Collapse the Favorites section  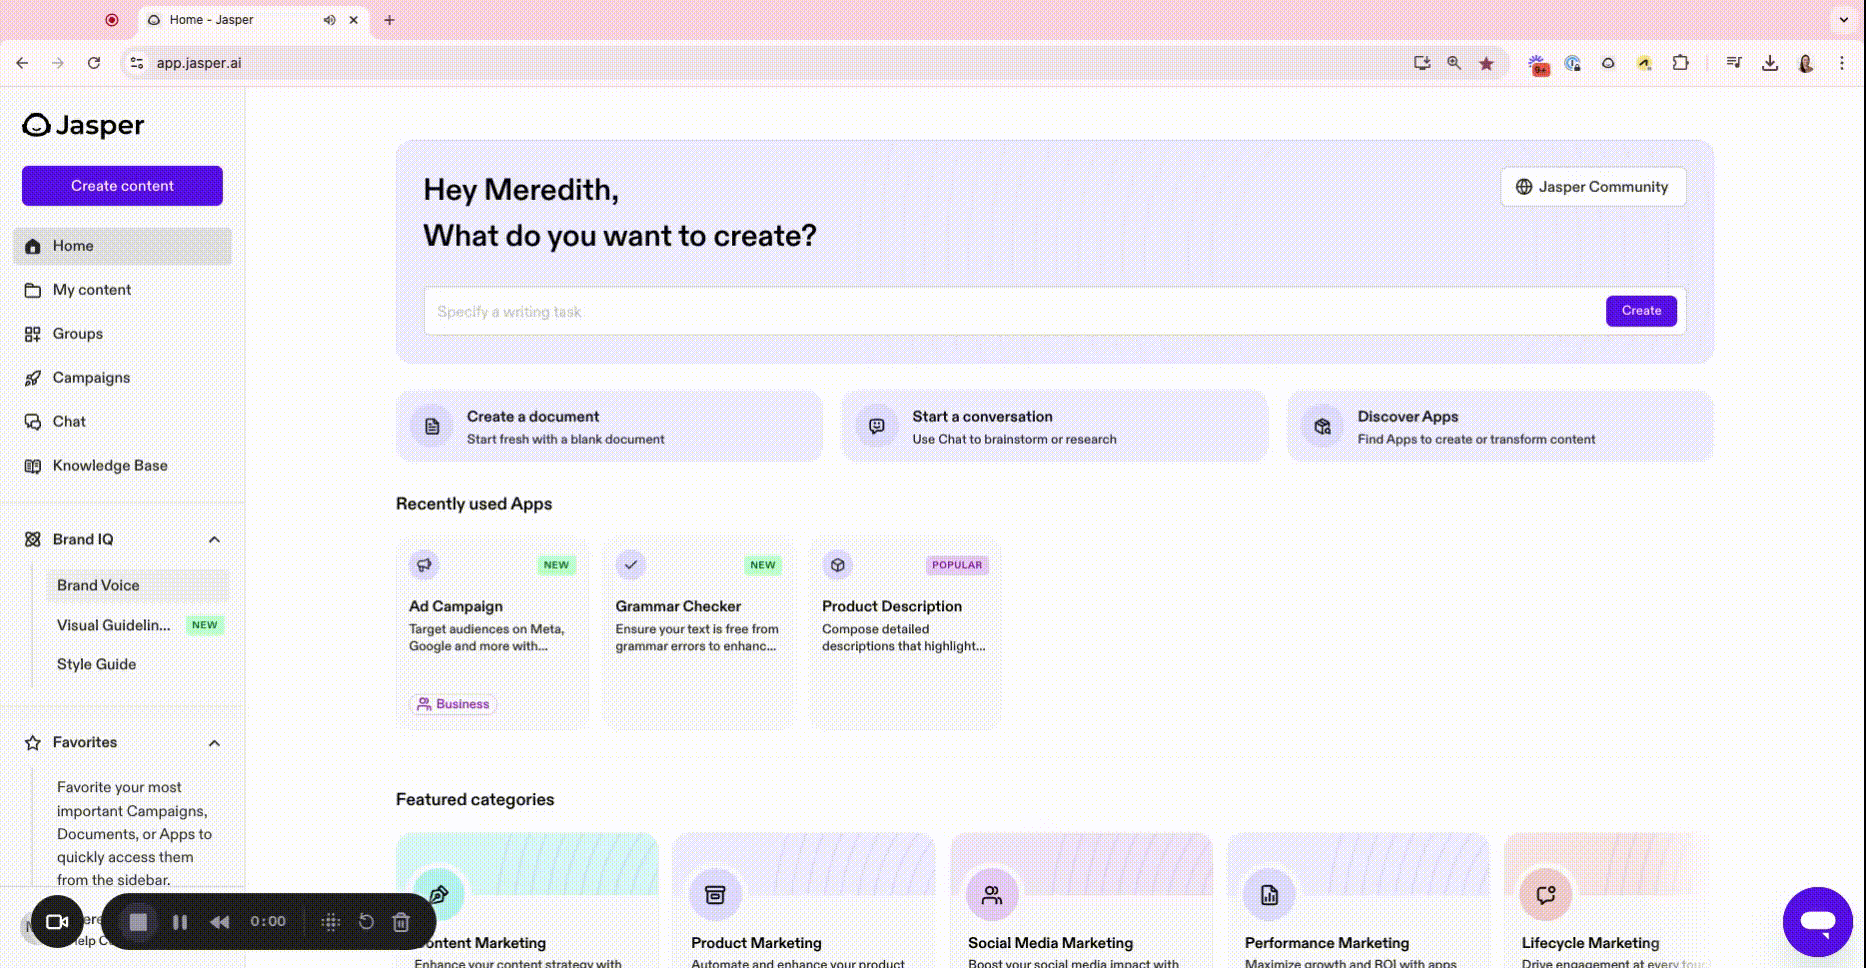[x=214, y=743]
